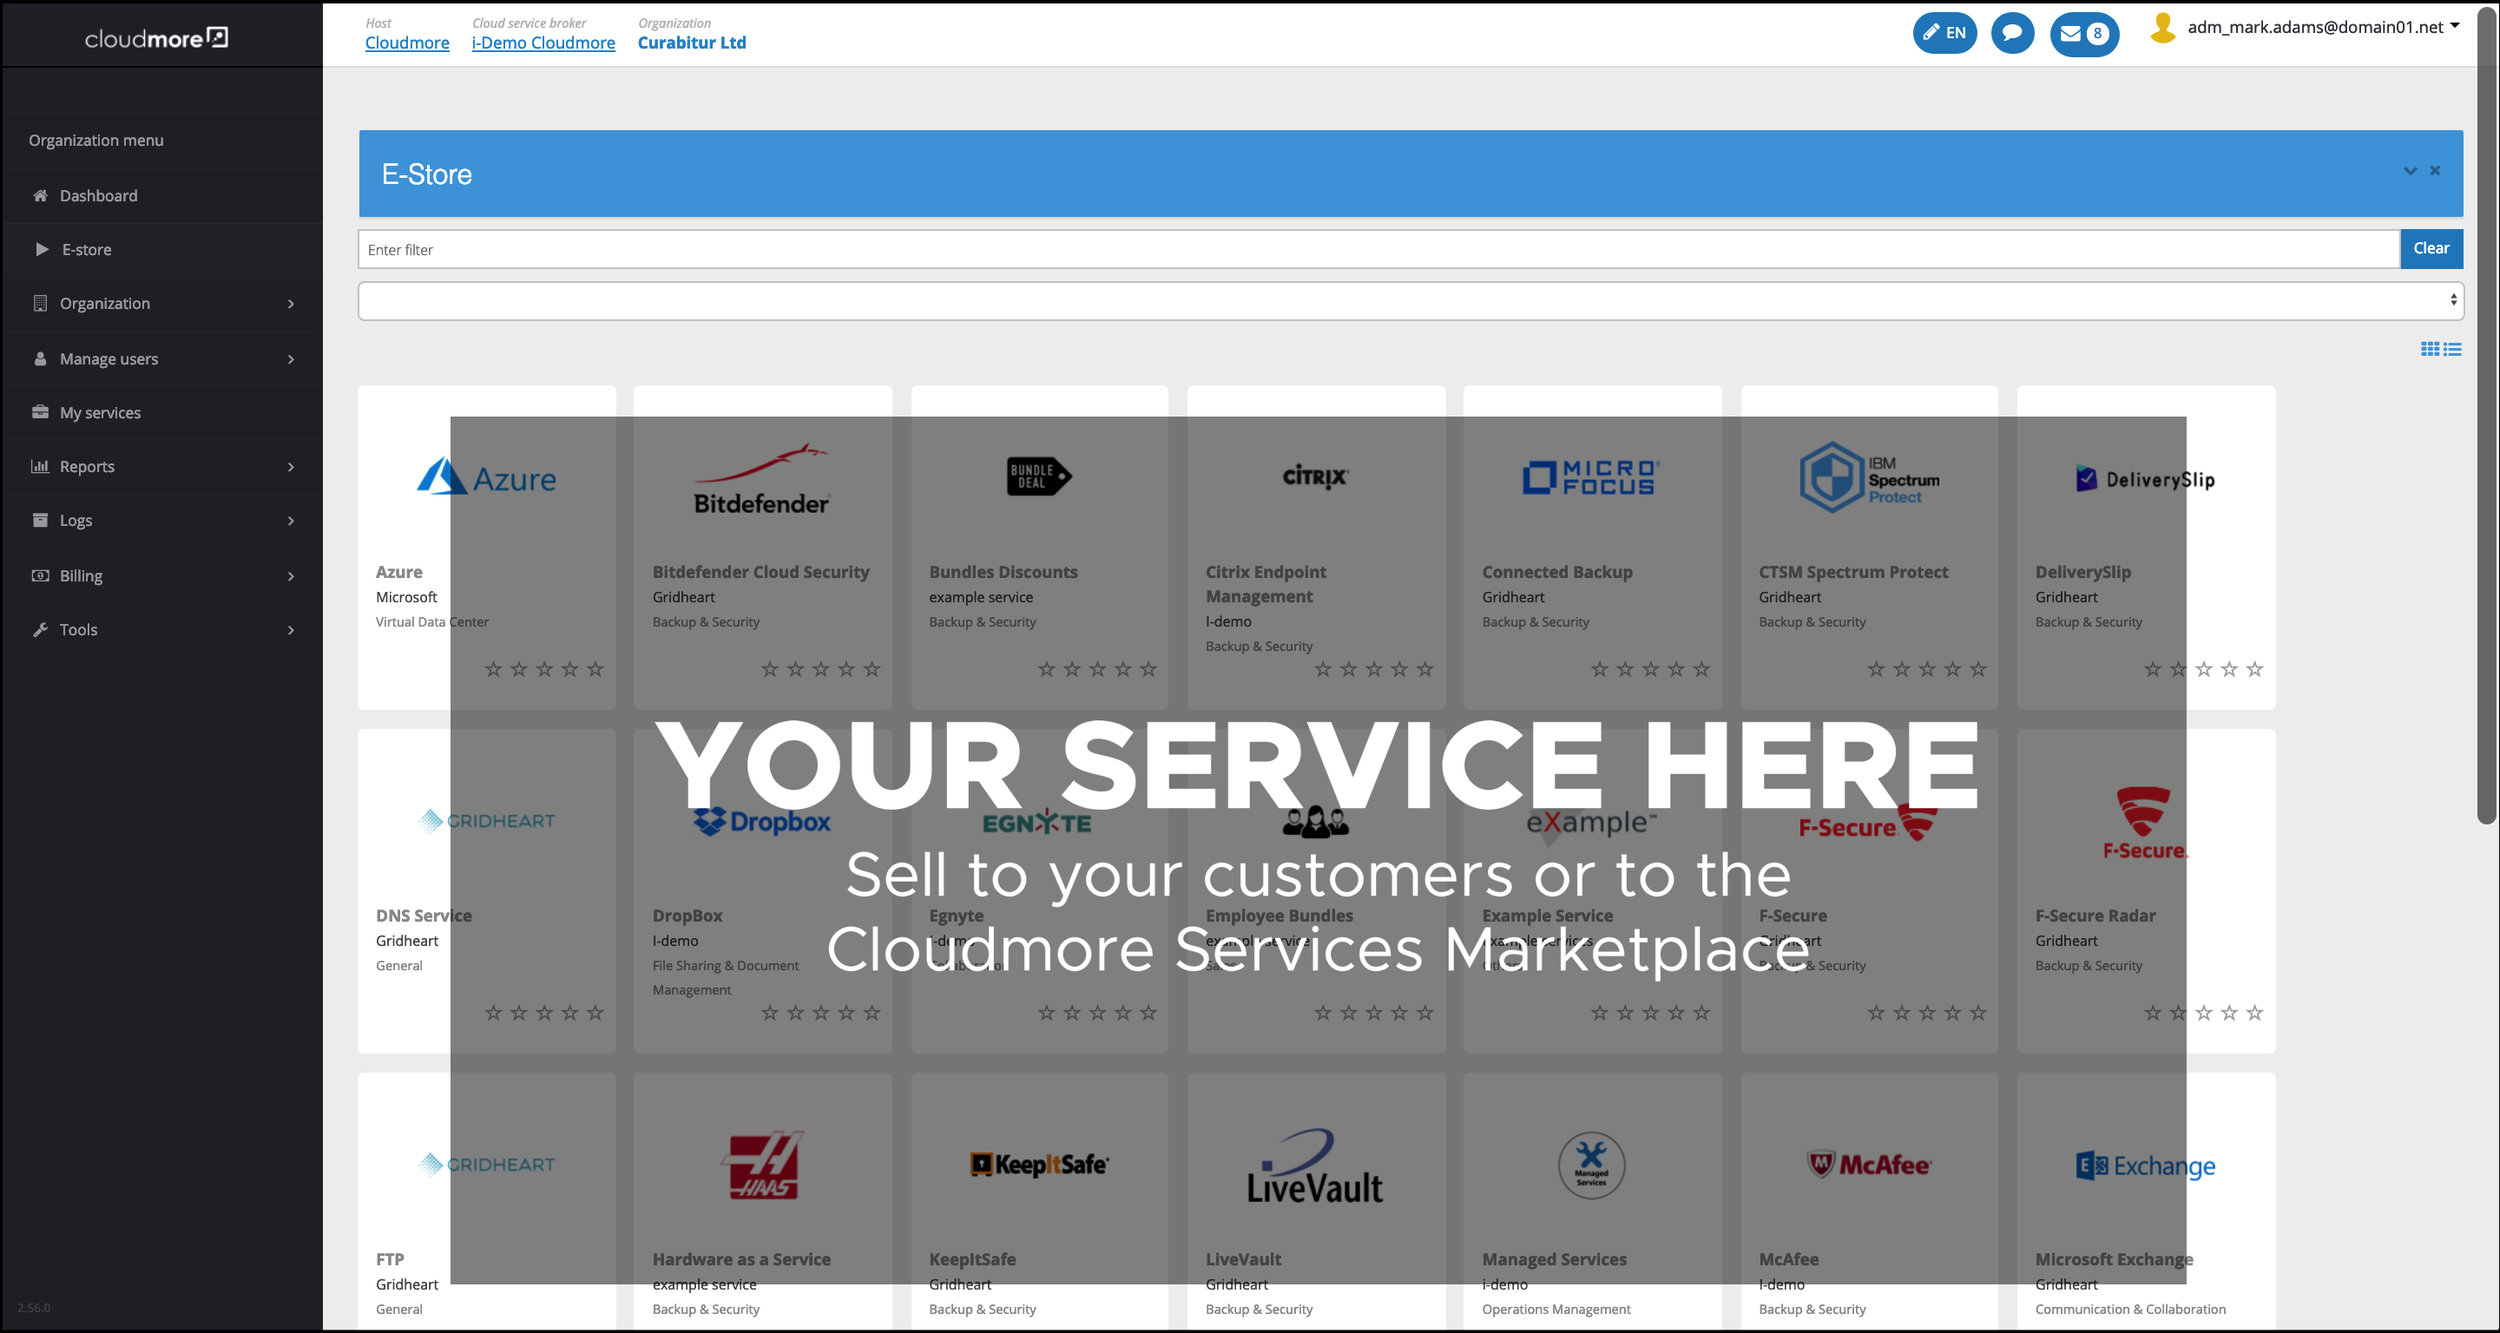2500x1333 pixels.
Task: Click the Reports bar chart icon
Action: (x=40, y=466)
